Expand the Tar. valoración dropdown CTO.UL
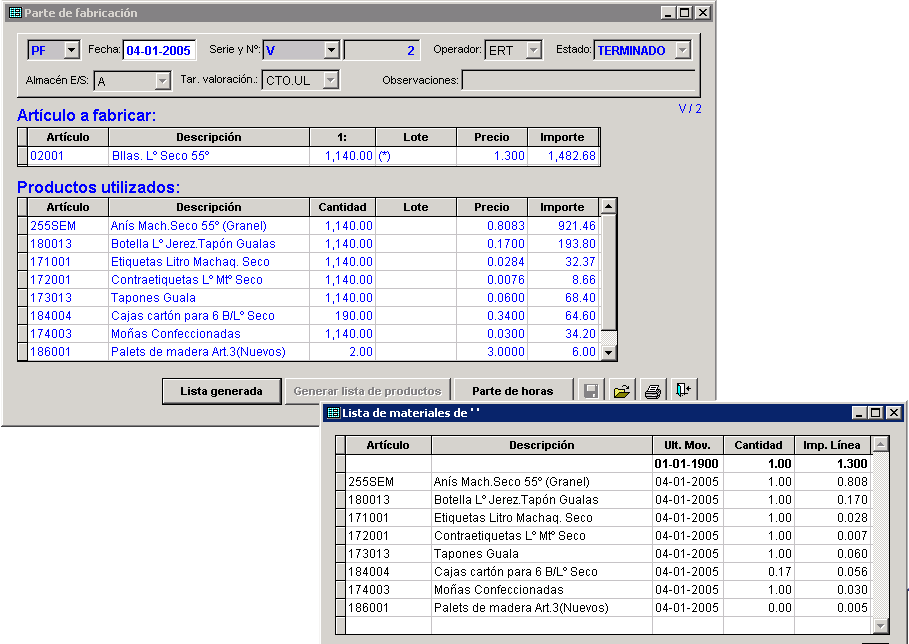Viewport: 909px width, 644px height. (330, 80)
